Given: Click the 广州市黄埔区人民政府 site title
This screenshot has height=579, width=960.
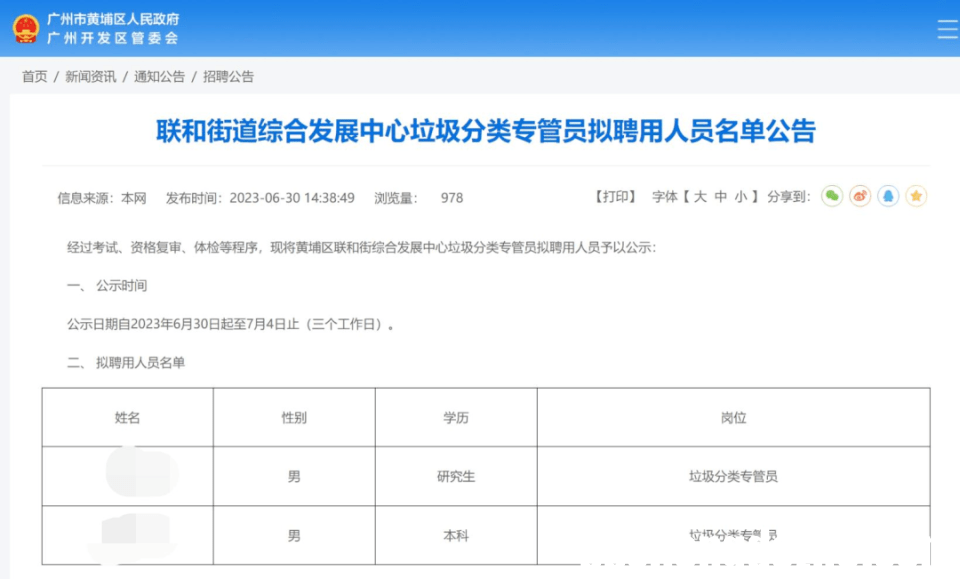Looking at the screenshot, I should pyautogui.click(x=113, y=19).
